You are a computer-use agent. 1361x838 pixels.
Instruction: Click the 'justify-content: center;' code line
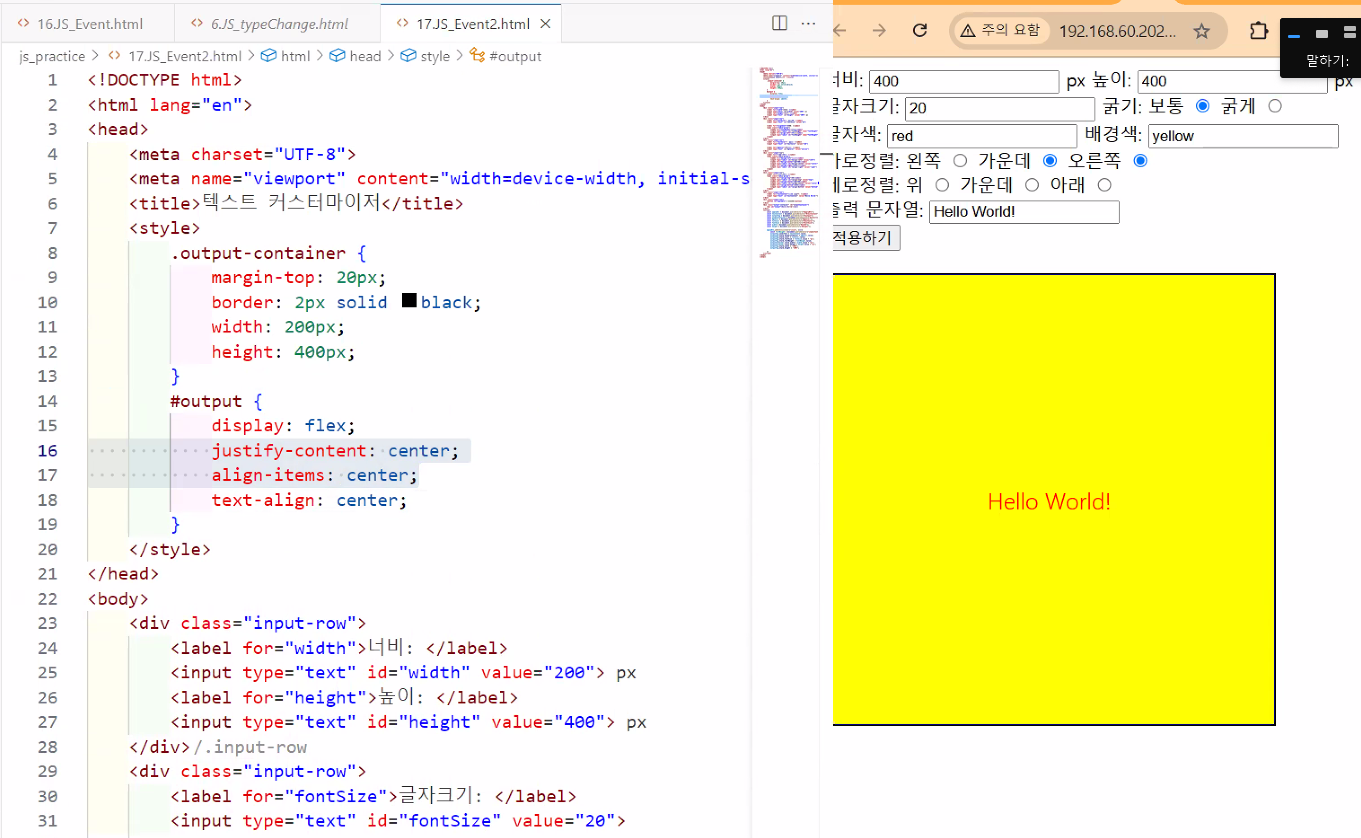335,451
